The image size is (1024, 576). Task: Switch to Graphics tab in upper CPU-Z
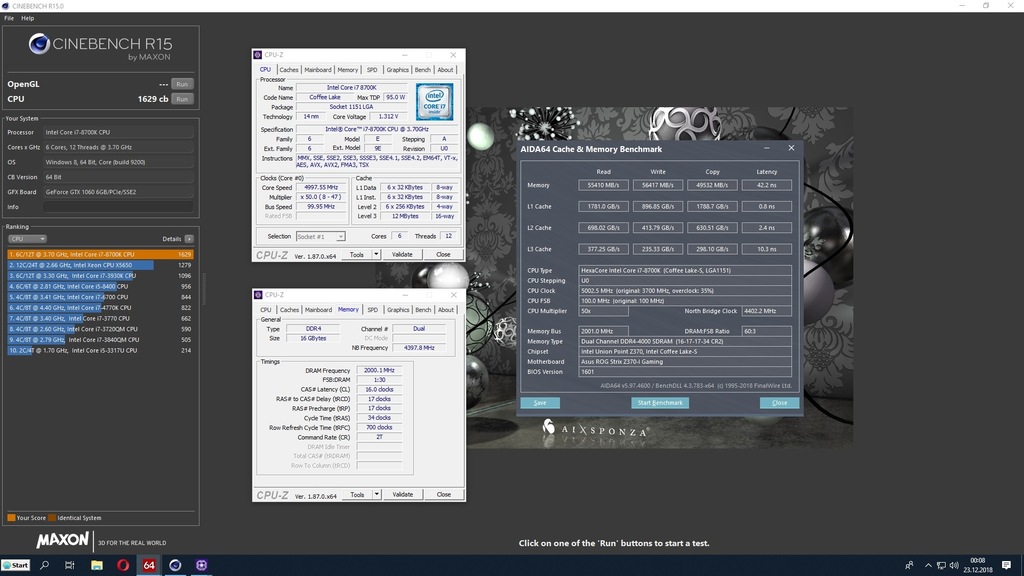coord(397,70)
